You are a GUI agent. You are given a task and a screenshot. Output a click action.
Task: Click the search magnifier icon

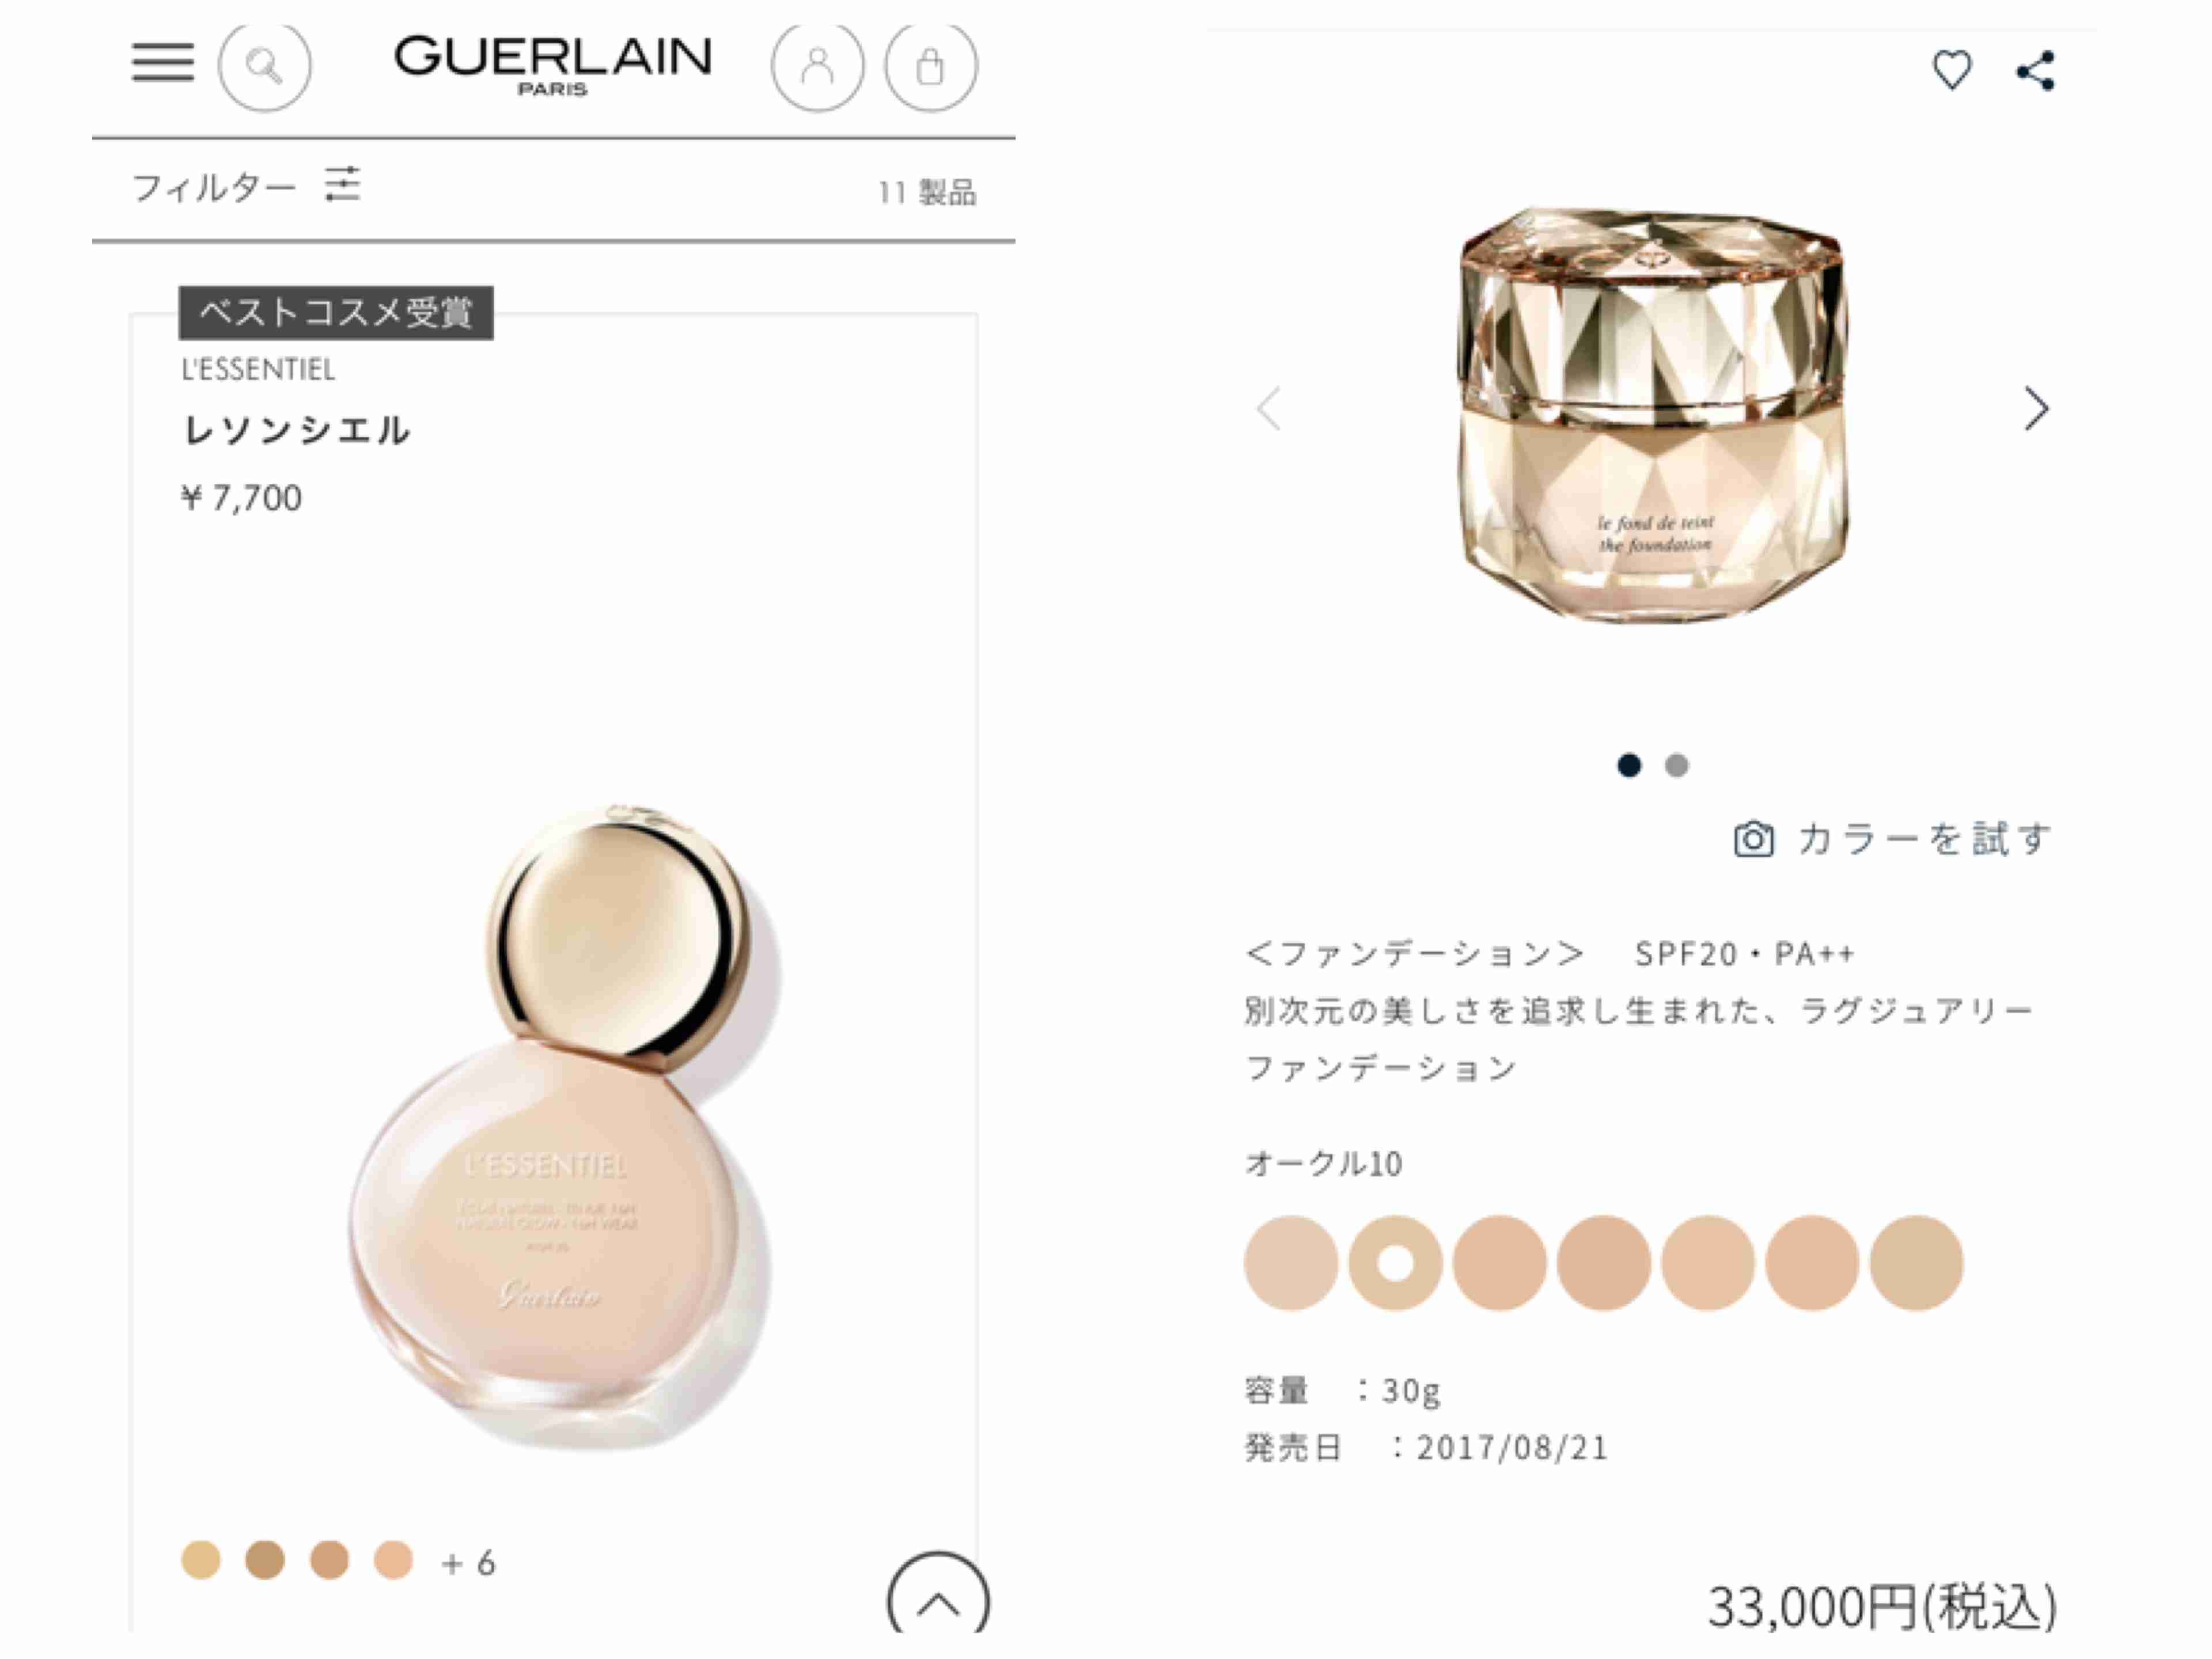pyautogui.click(x=265, y=66)
